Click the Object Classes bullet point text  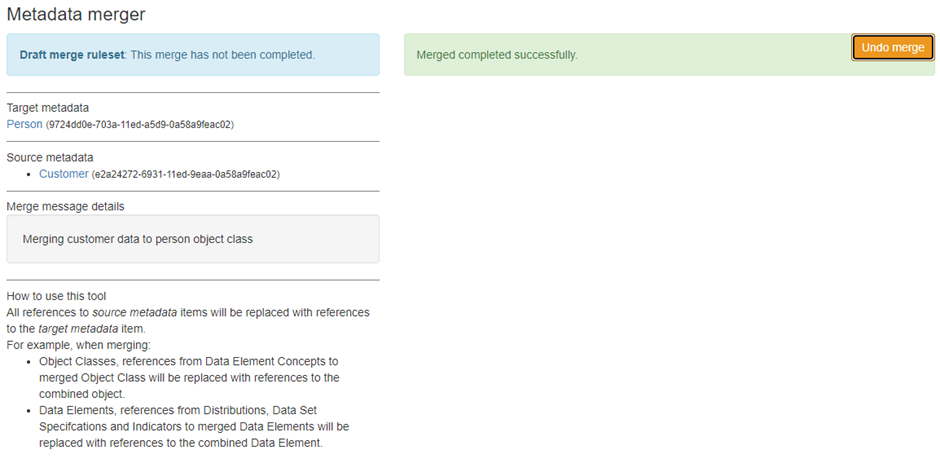point(190,377)
